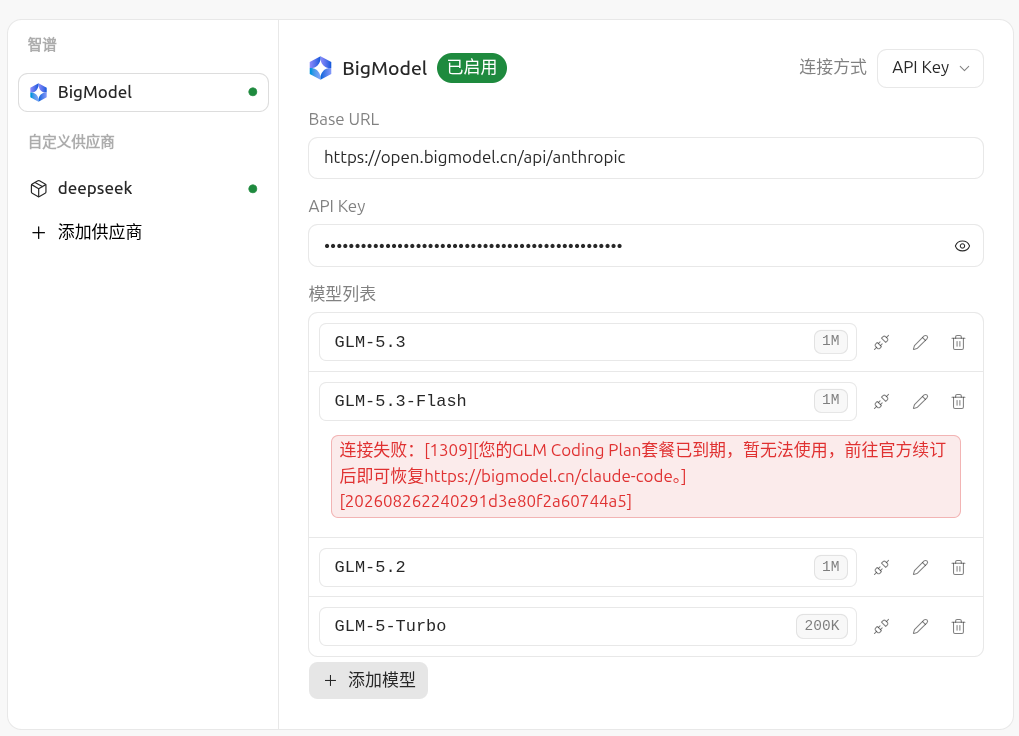Image resolution: width=1019 pixels, height=736 pixels.
Task: Delete the GLM-5.2 model
Action: click(x=959, y=568)
